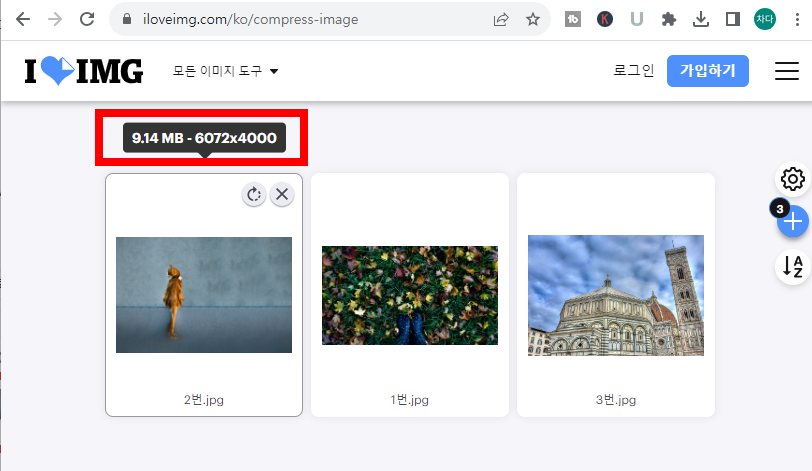The width and height of the screenshot is (812, 471).
Task: Open the green profile avatar
Action: click(765, 20)
